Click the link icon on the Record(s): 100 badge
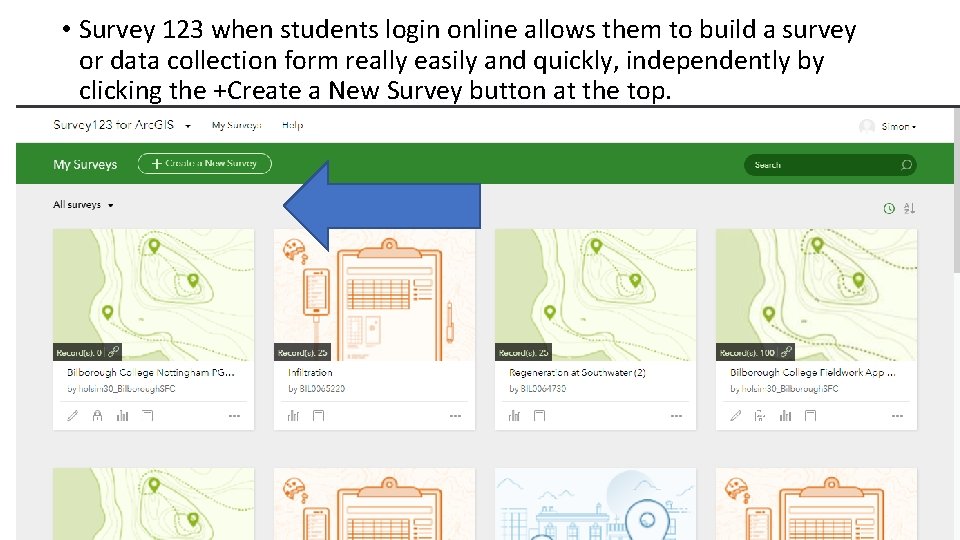The height and width of the screenshot is (540, 960). (x=786, y=352)
